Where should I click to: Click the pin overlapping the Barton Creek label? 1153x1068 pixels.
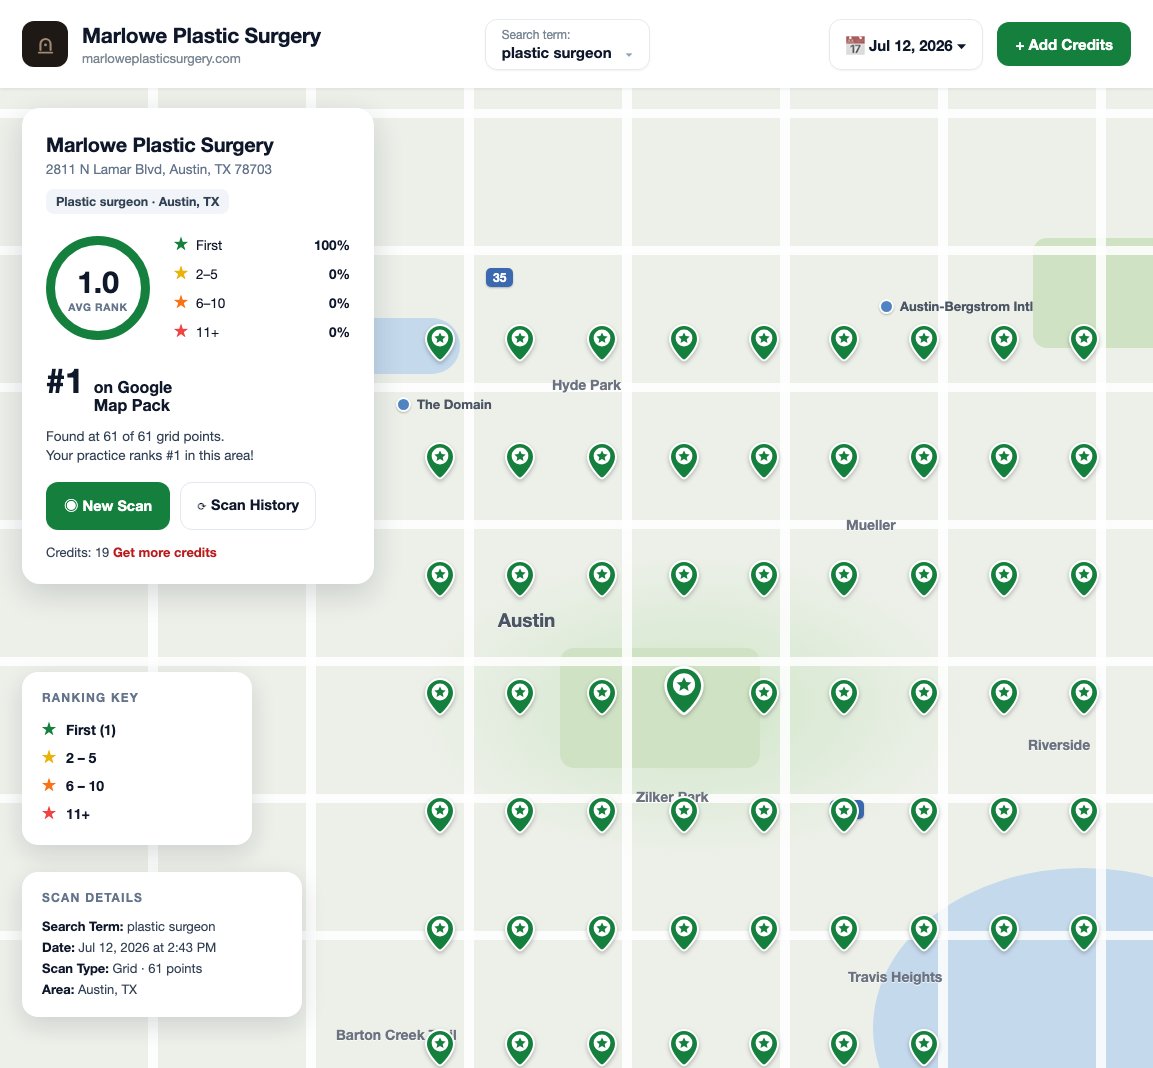tap(440, 1046)
